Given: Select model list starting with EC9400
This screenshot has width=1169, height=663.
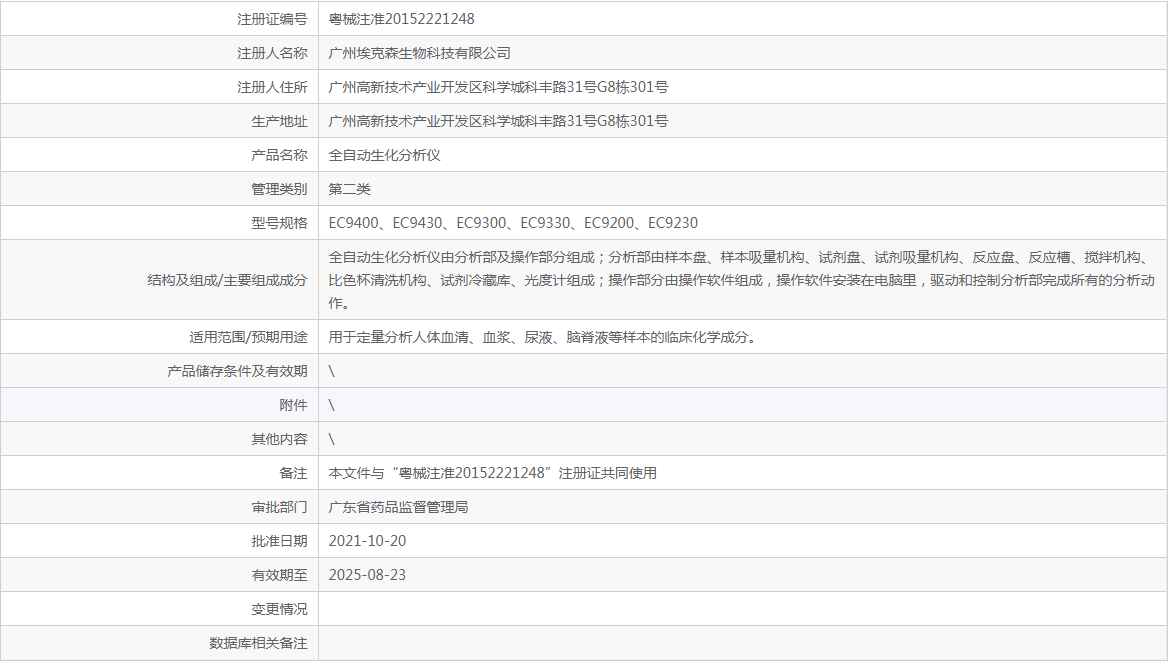Looking at the screenshot, I should [x=513, y=223].
